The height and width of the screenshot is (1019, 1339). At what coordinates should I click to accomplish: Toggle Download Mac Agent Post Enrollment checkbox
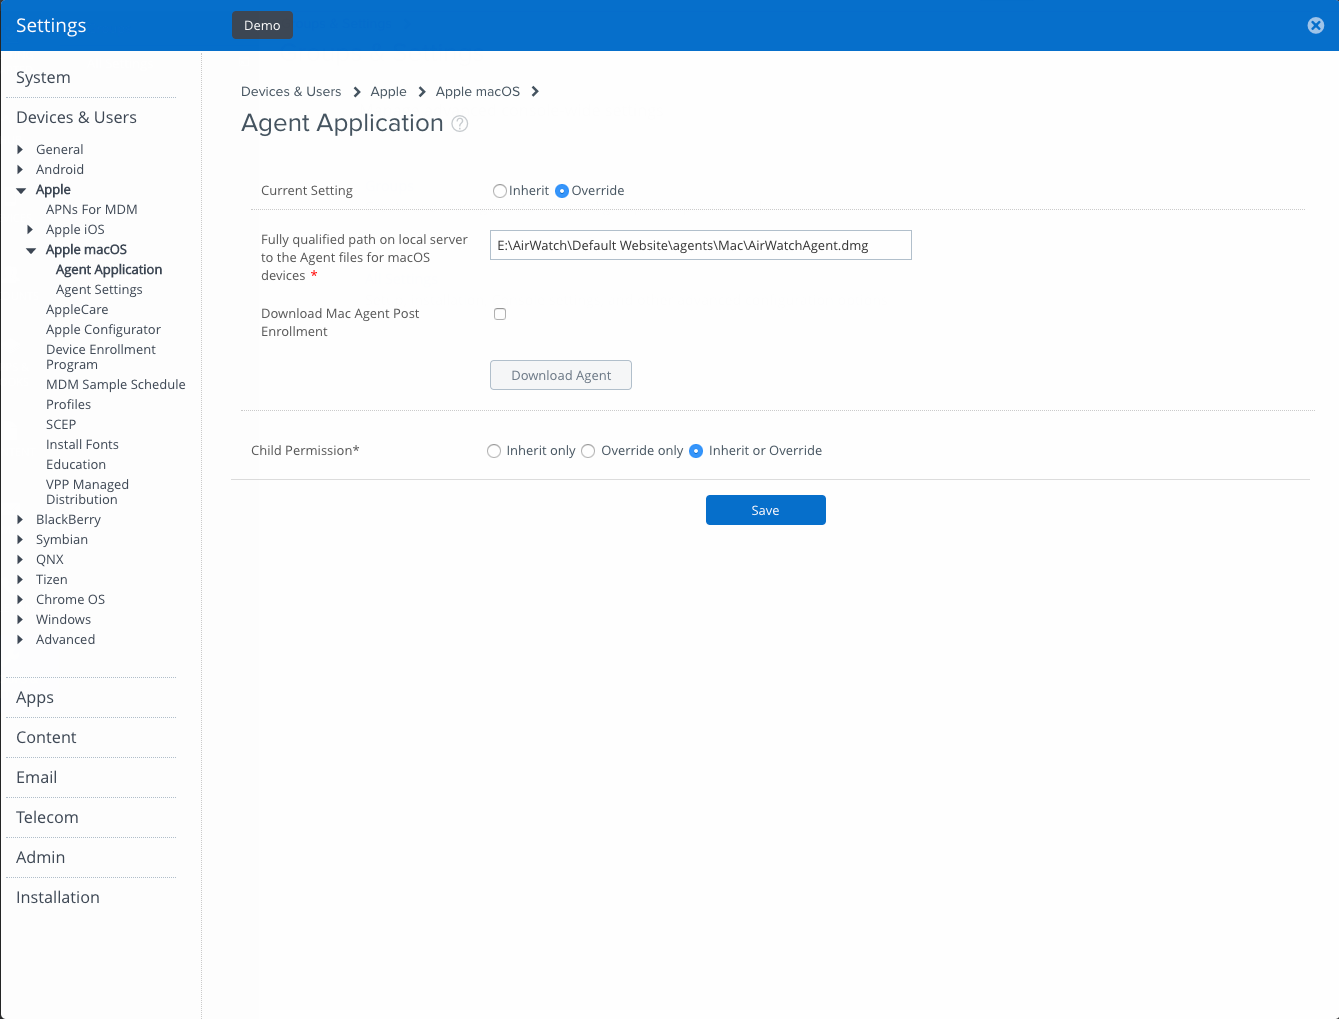click(x=500, y=314)
